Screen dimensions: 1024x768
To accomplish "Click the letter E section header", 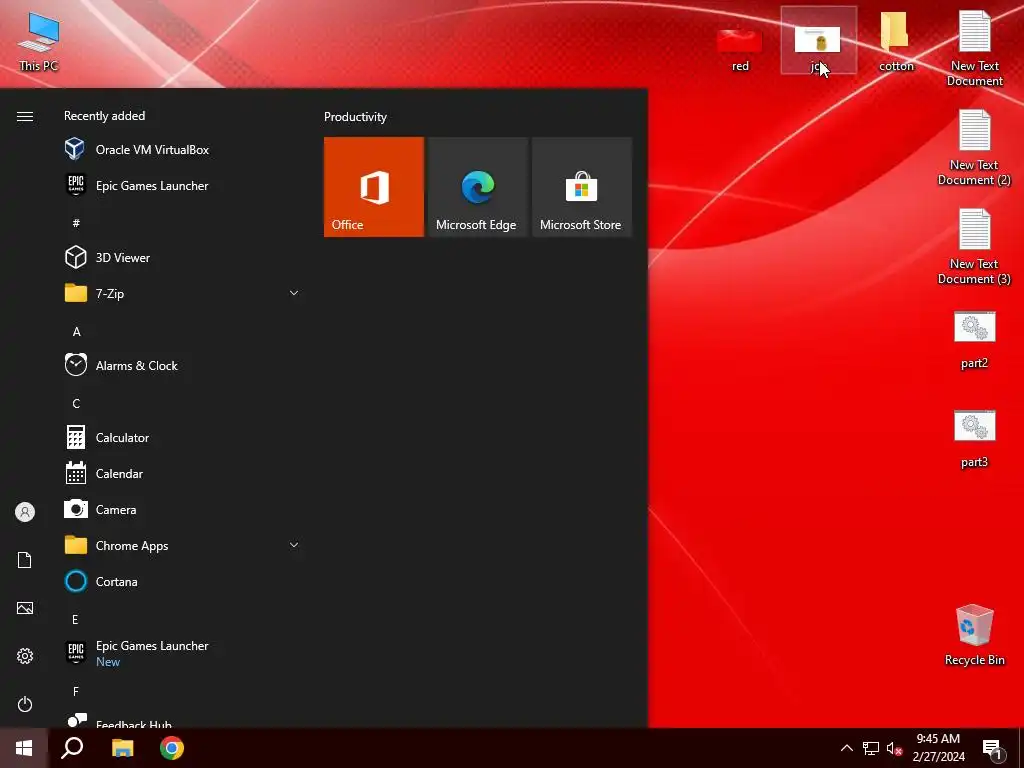I will pyautogui.click(x=75, y=620).
